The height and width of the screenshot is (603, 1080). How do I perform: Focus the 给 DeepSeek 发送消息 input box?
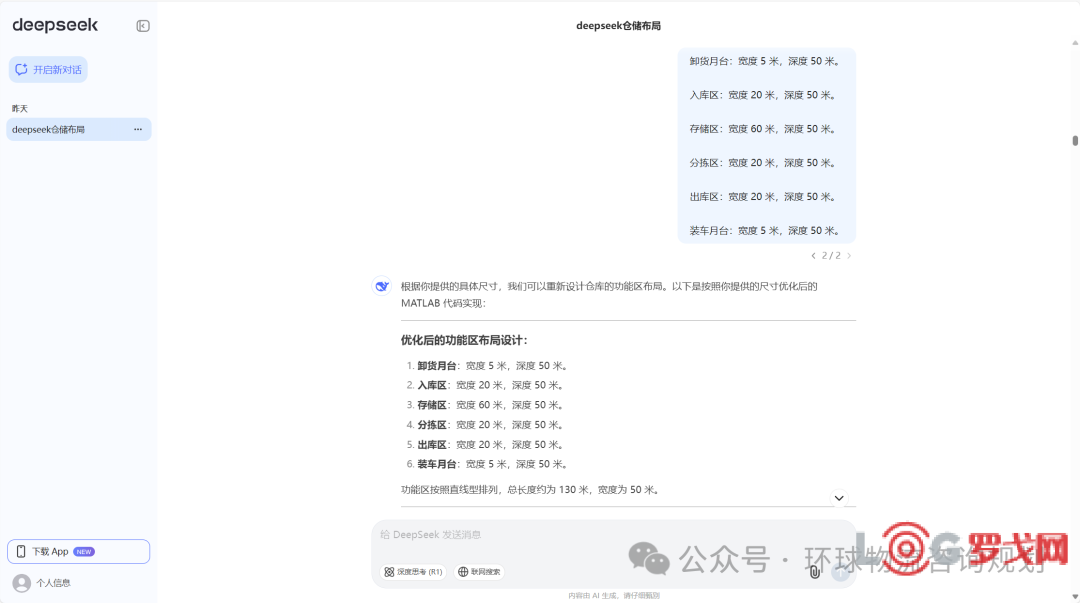click(x=600, y=535)
